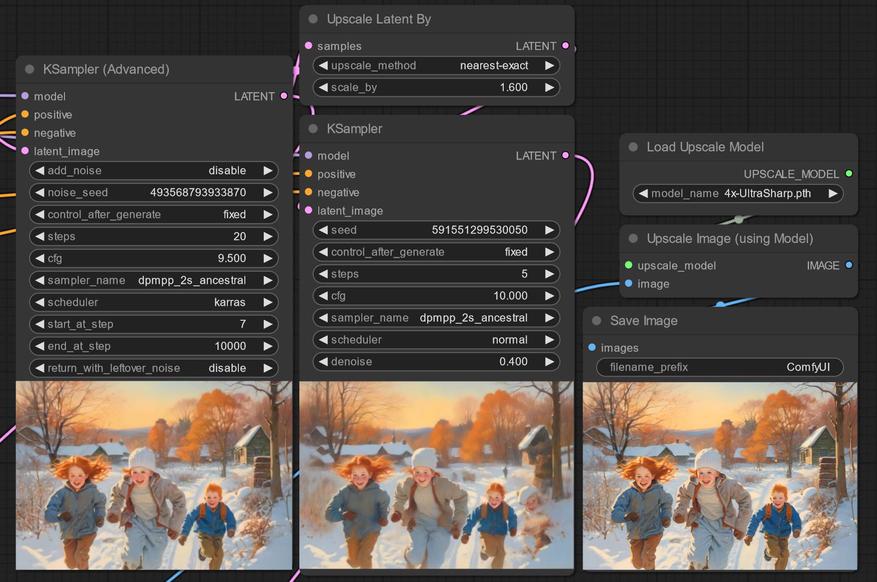877x582 pixels.
Task: Click right arrow on add_noise widget
Action: tap(268, 171)
